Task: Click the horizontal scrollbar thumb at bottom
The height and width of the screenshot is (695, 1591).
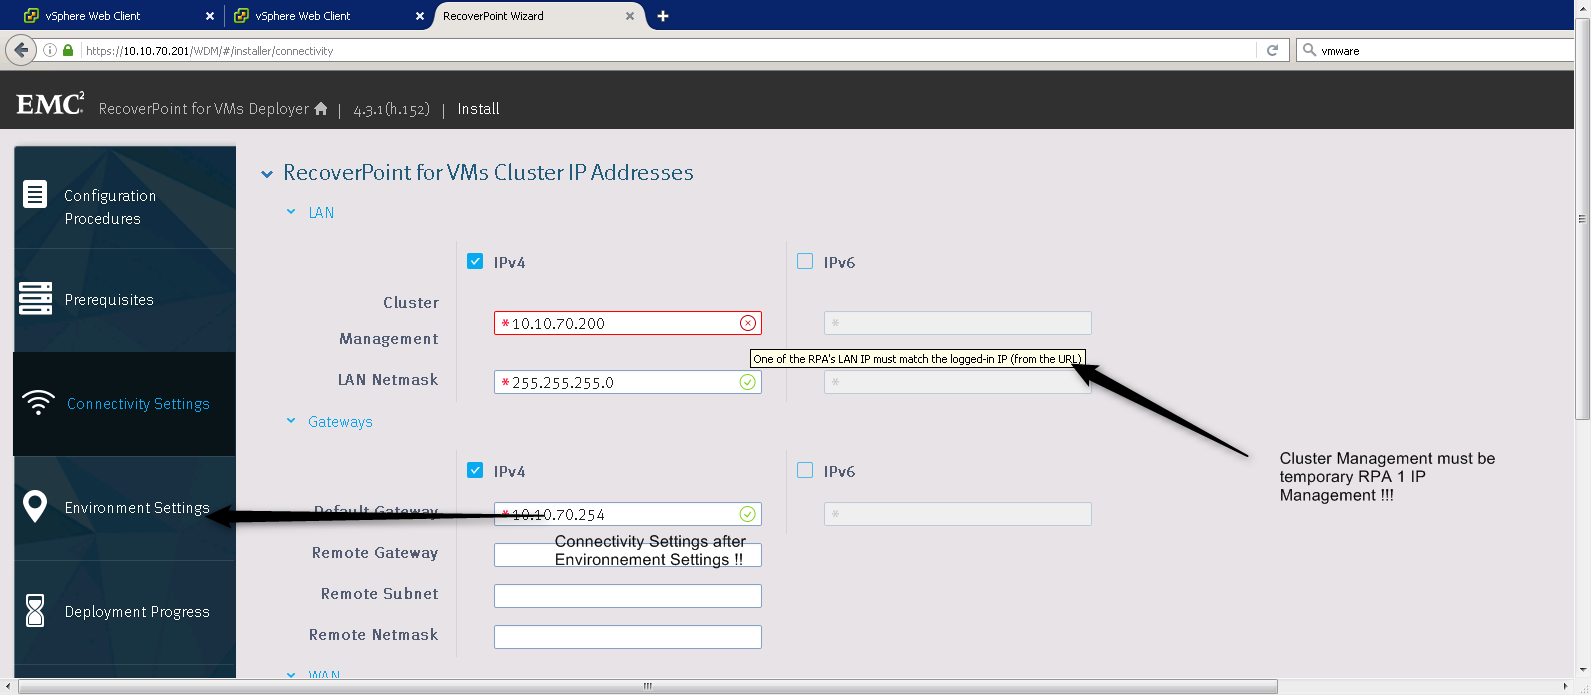Action: 648,686
